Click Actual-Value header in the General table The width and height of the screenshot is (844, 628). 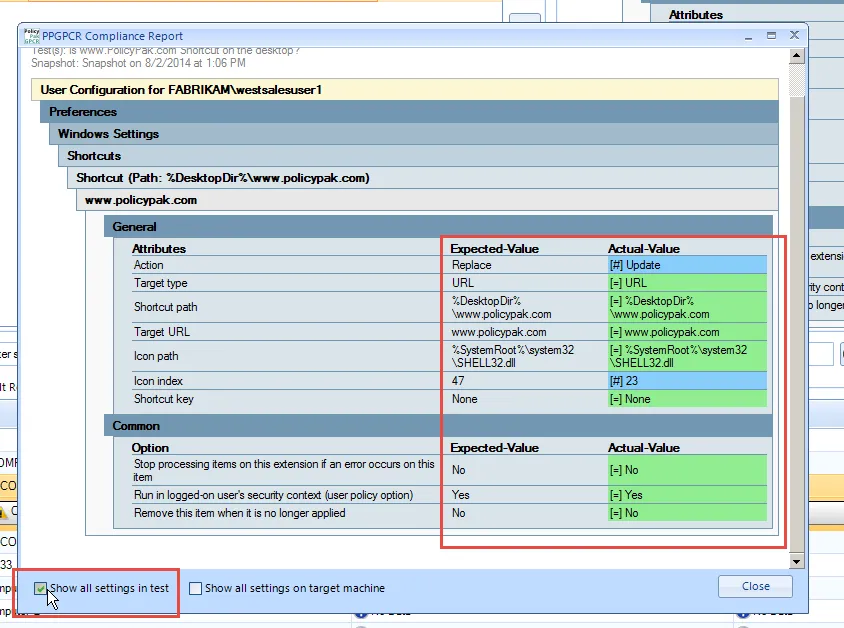click(x=644, y=249)
